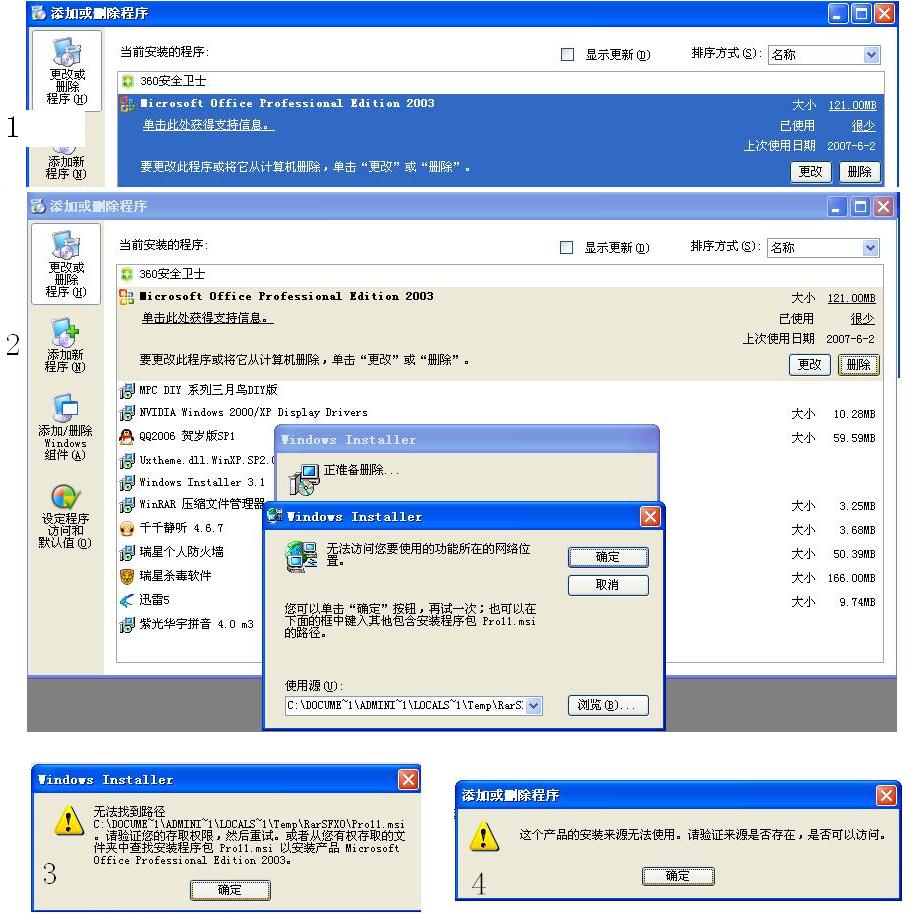Image resolution: width=913 pixels, height=913 pixels.
Task: Select 迅雷5 row text
Action: point(154,600)
